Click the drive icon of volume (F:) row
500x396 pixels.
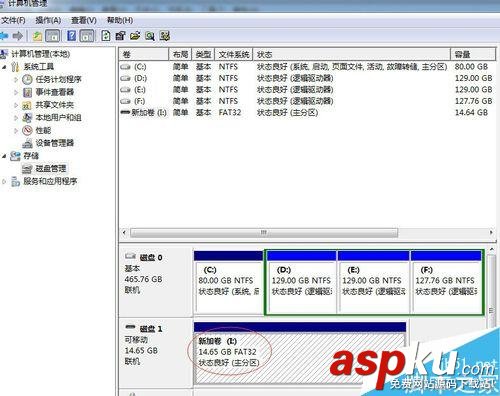125,101
